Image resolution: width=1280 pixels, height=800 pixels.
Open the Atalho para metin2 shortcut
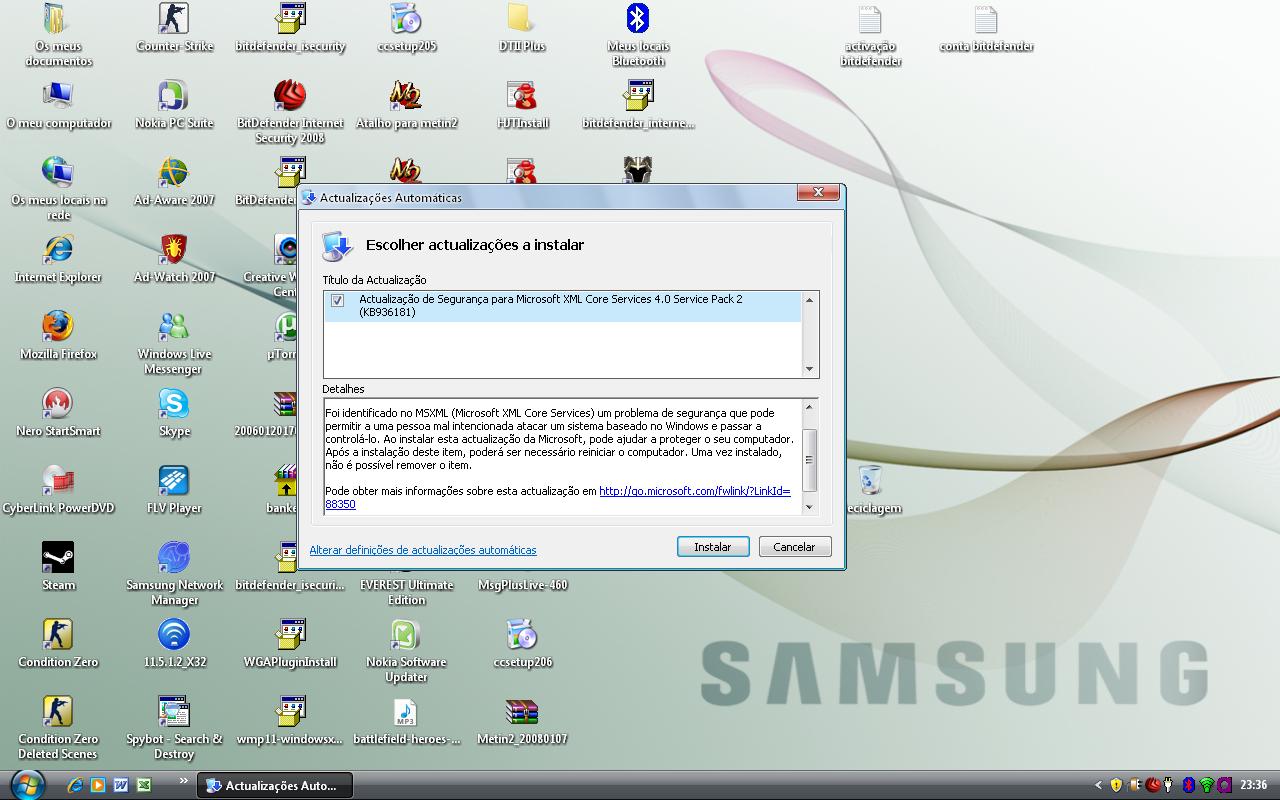406,105
